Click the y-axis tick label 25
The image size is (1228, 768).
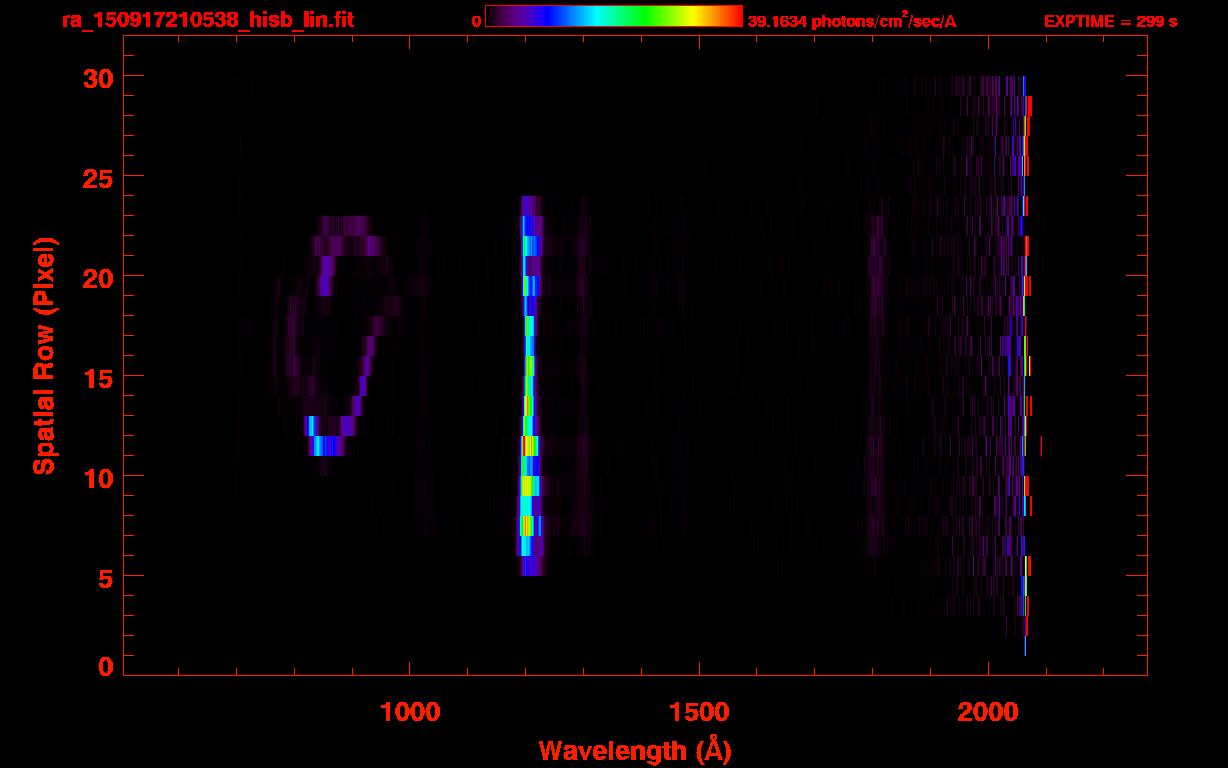(96, 176)
